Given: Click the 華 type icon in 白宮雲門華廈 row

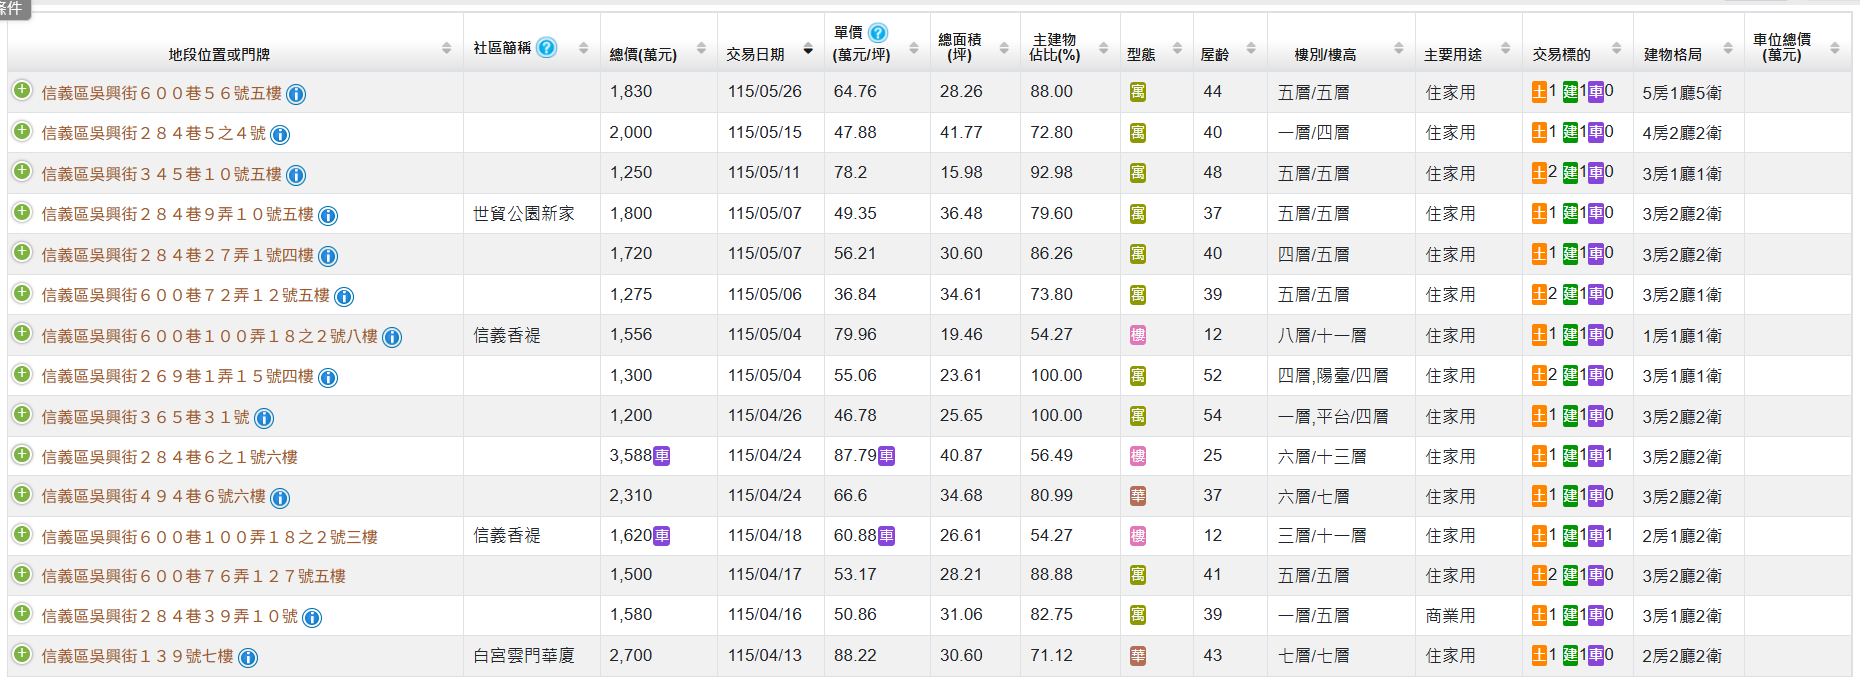Looking at the screenshot, I should pyautogui.click(x=1138, y=656).
